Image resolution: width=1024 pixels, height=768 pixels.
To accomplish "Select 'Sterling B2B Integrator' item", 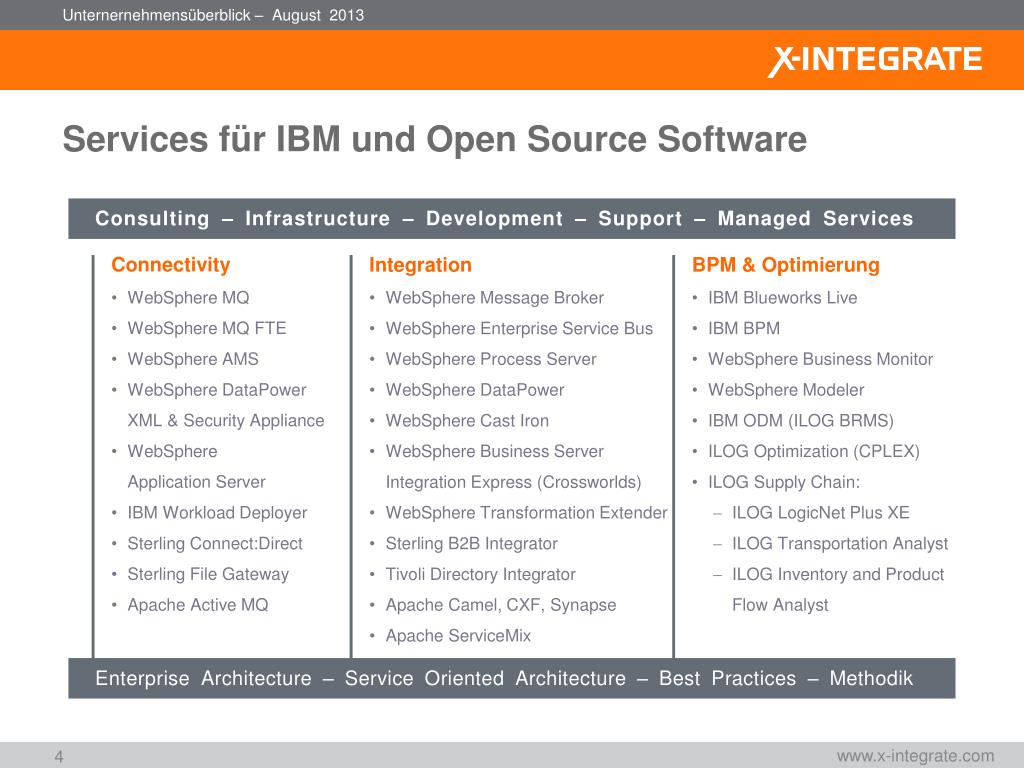I will click(472, 543).
